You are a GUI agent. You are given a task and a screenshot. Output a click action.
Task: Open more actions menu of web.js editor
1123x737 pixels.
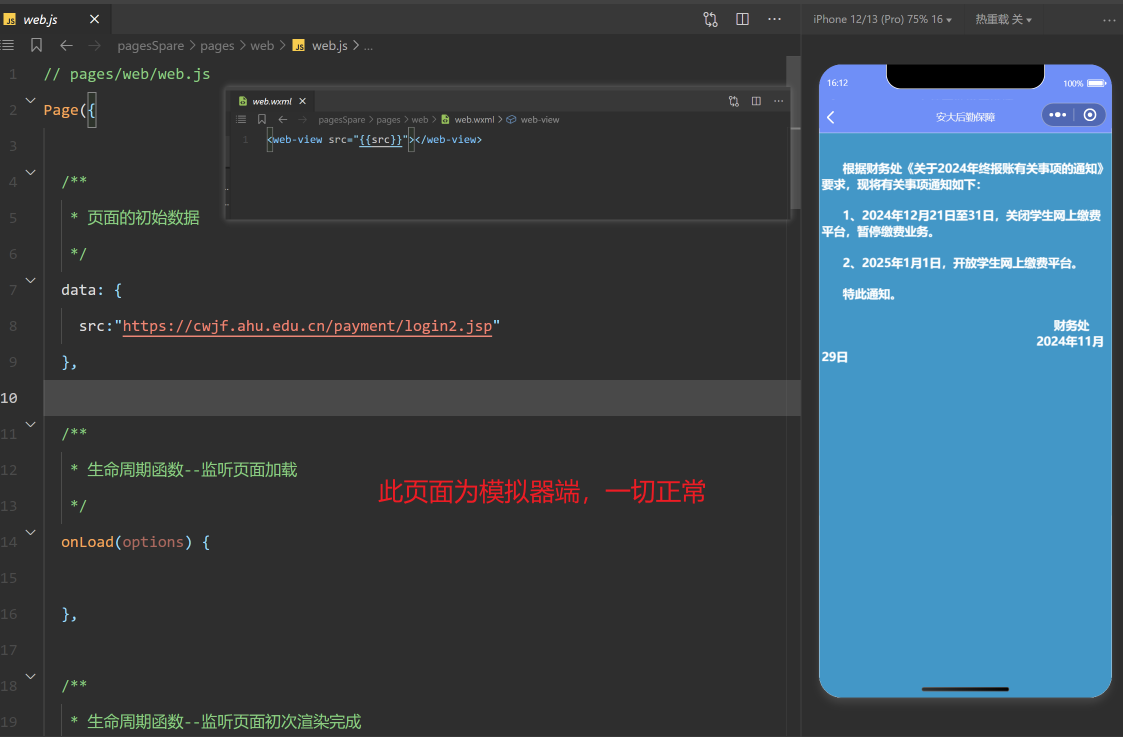(774, 19)
